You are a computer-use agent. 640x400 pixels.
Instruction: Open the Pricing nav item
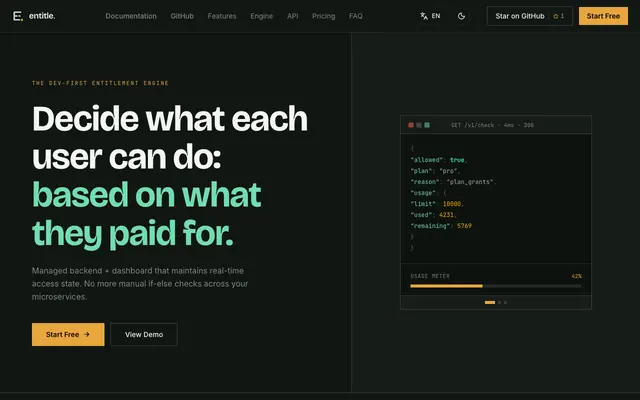[324, 16]
